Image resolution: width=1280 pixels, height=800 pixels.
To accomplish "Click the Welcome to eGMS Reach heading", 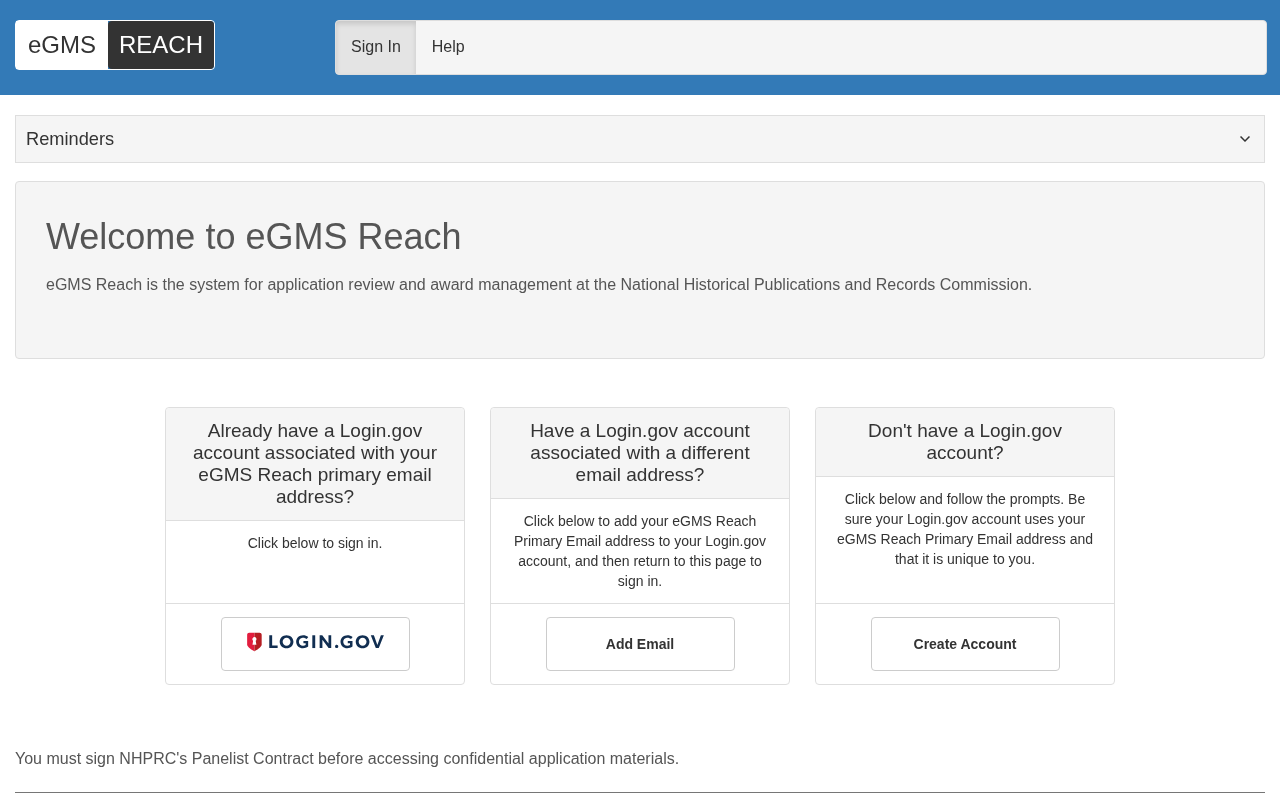I will point(254,237).
